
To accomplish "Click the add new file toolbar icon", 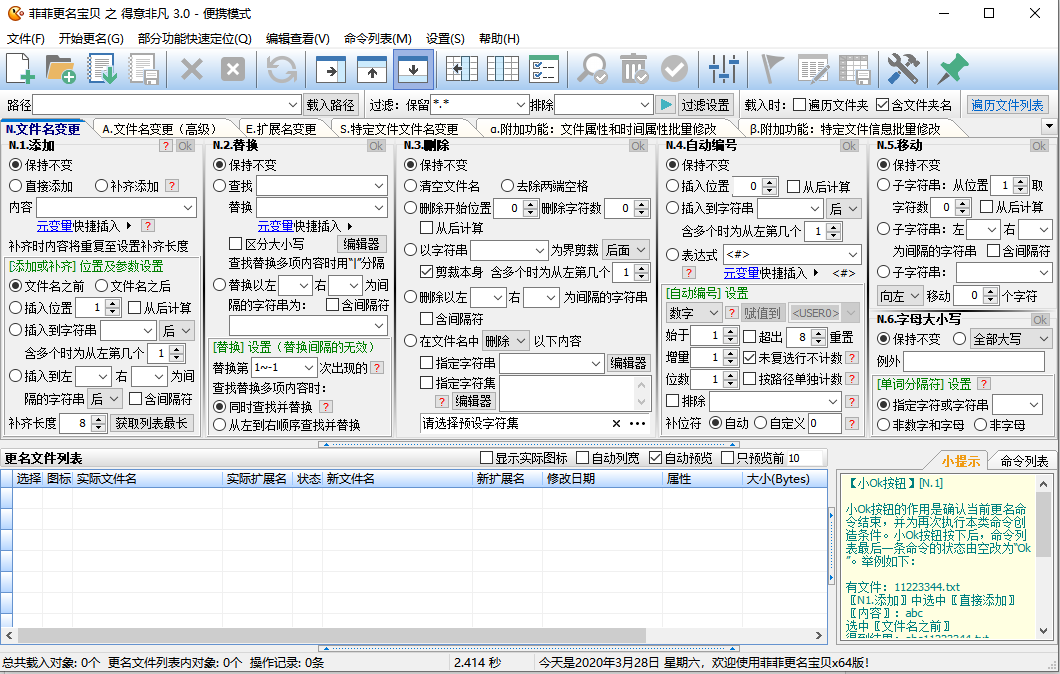I will click(x=21, y=69).
